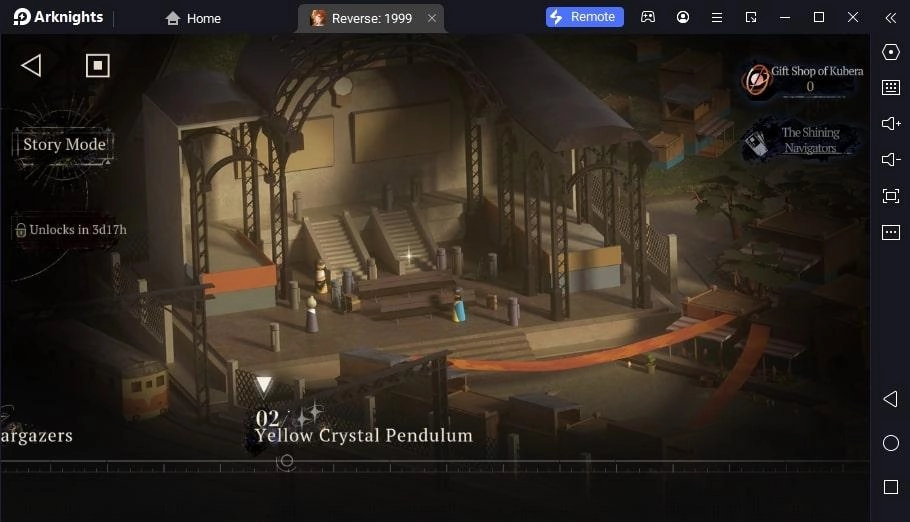Click the Android back triangle in sidebar
Viewport: 910px width, 522px height.
coord(890,399)
